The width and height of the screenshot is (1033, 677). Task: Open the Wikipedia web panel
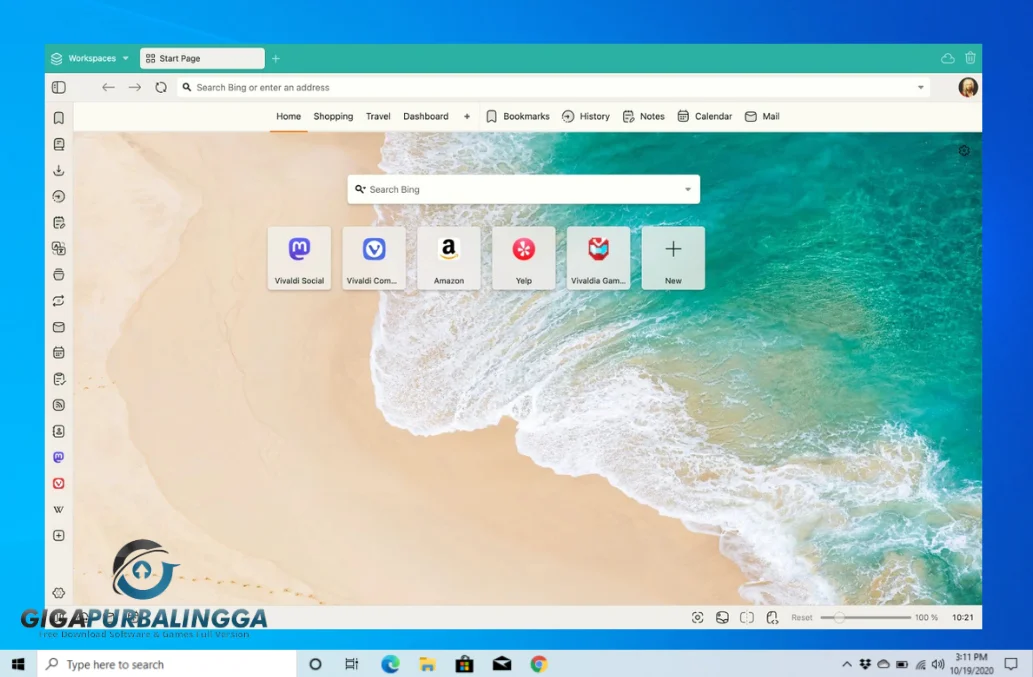tap(58, 509)
